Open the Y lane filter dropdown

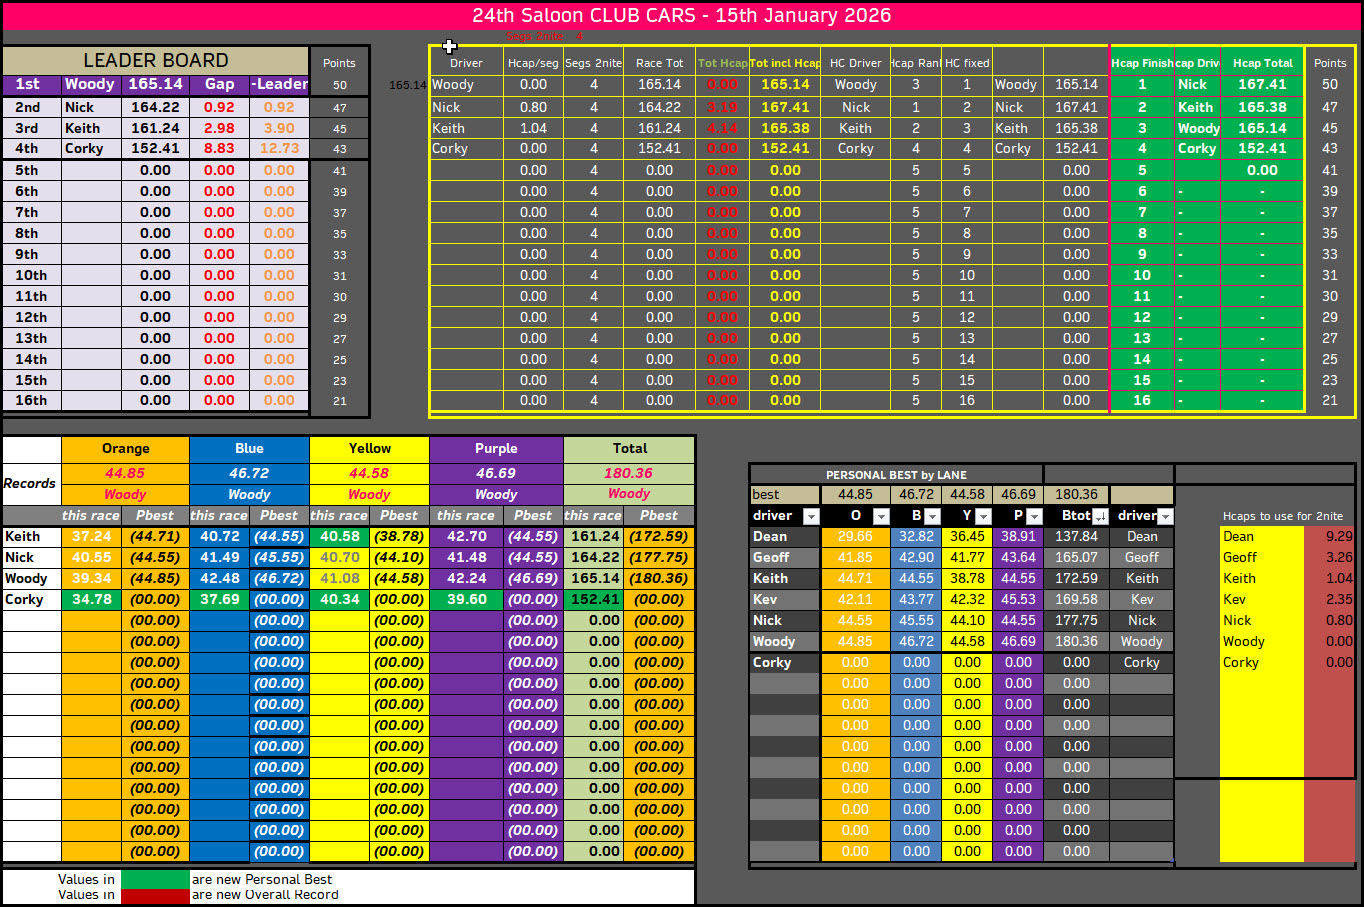(x=983, y=516)
